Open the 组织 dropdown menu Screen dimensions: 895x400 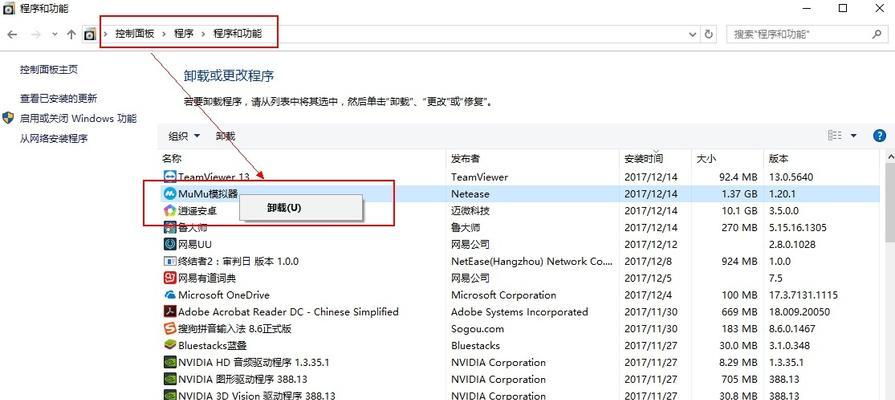184,136
